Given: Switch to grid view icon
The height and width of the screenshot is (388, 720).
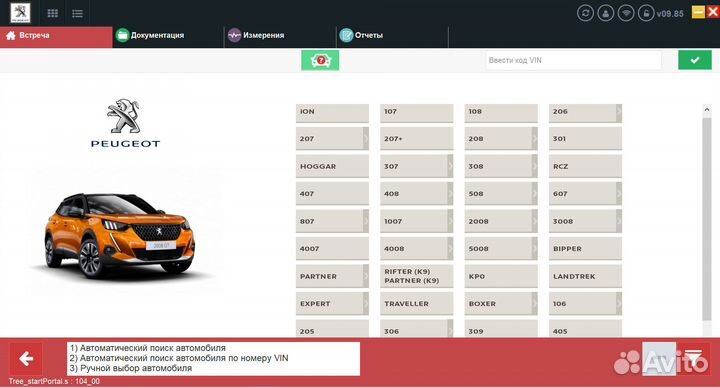Looking at the screenshot, I should point(53,13).
